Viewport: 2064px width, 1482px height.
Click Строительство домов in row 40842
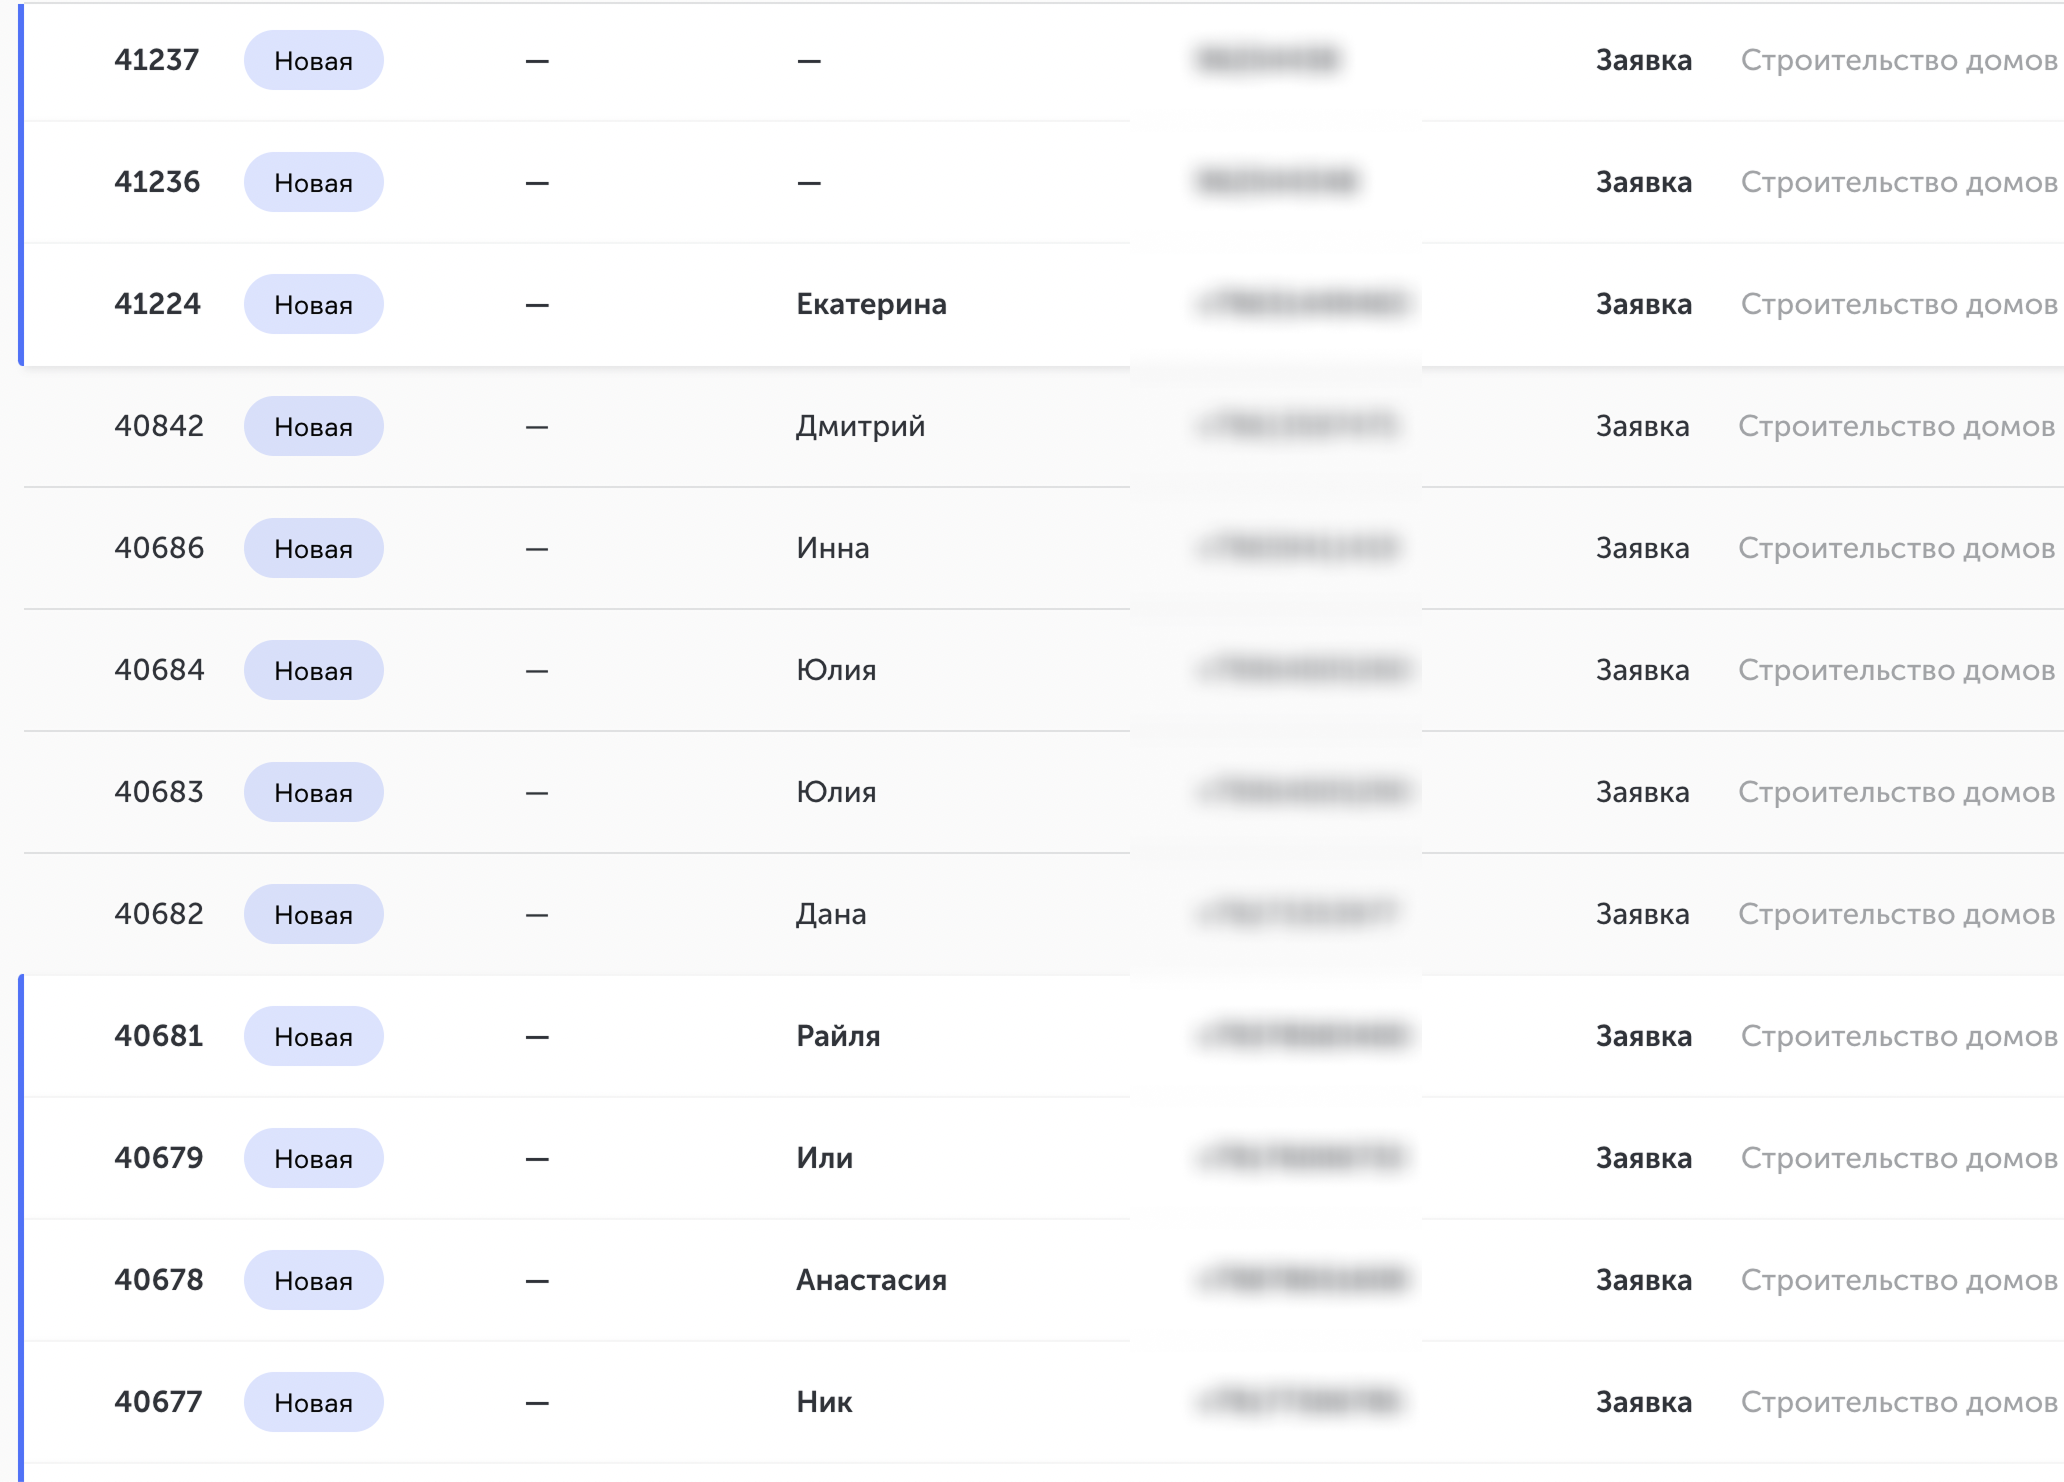(1896, 426)
